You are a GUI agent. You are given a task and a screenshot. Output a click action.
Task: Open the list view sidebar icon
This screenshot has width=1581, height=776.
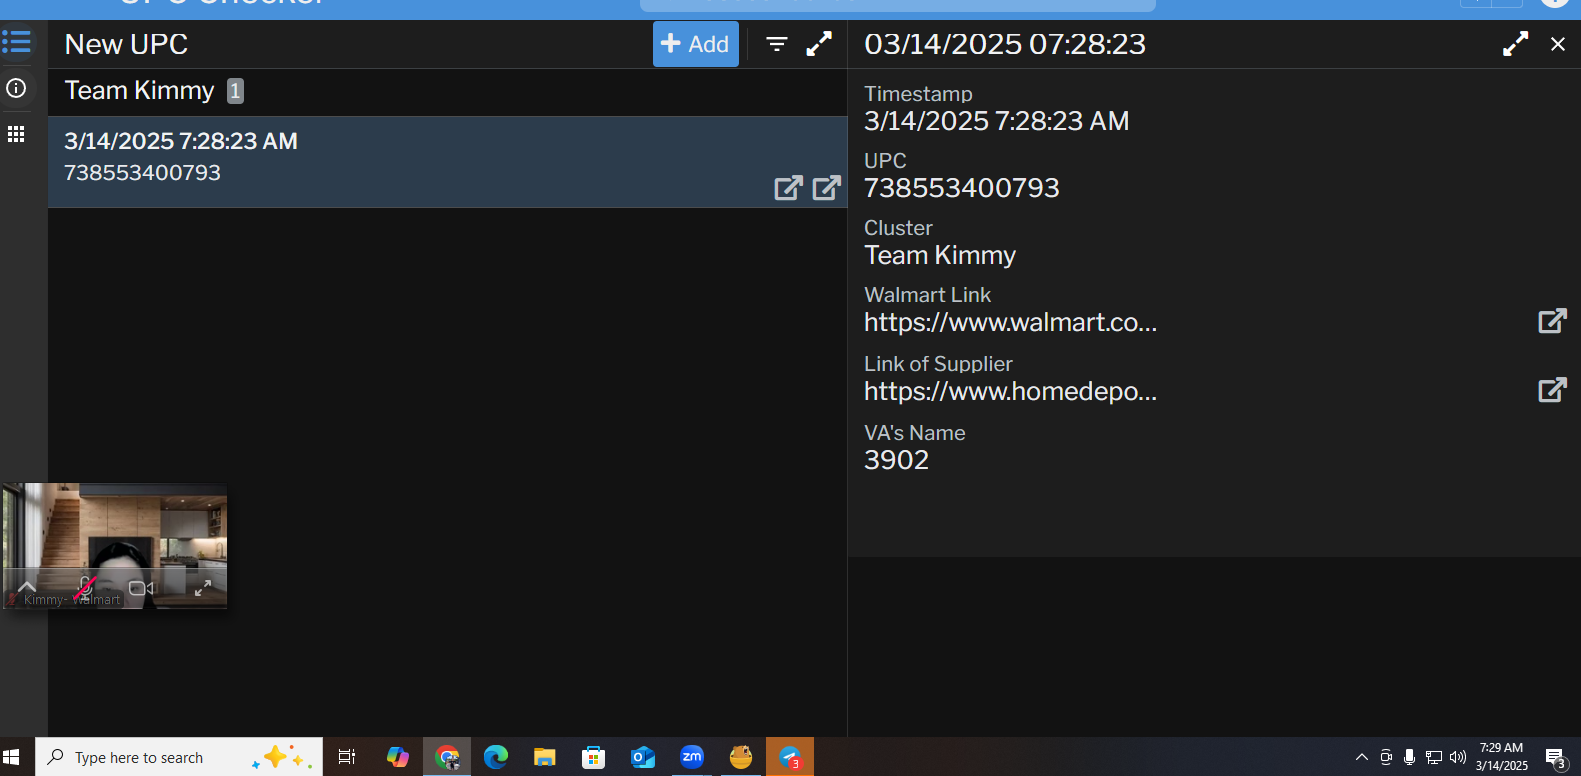[17, 42]
